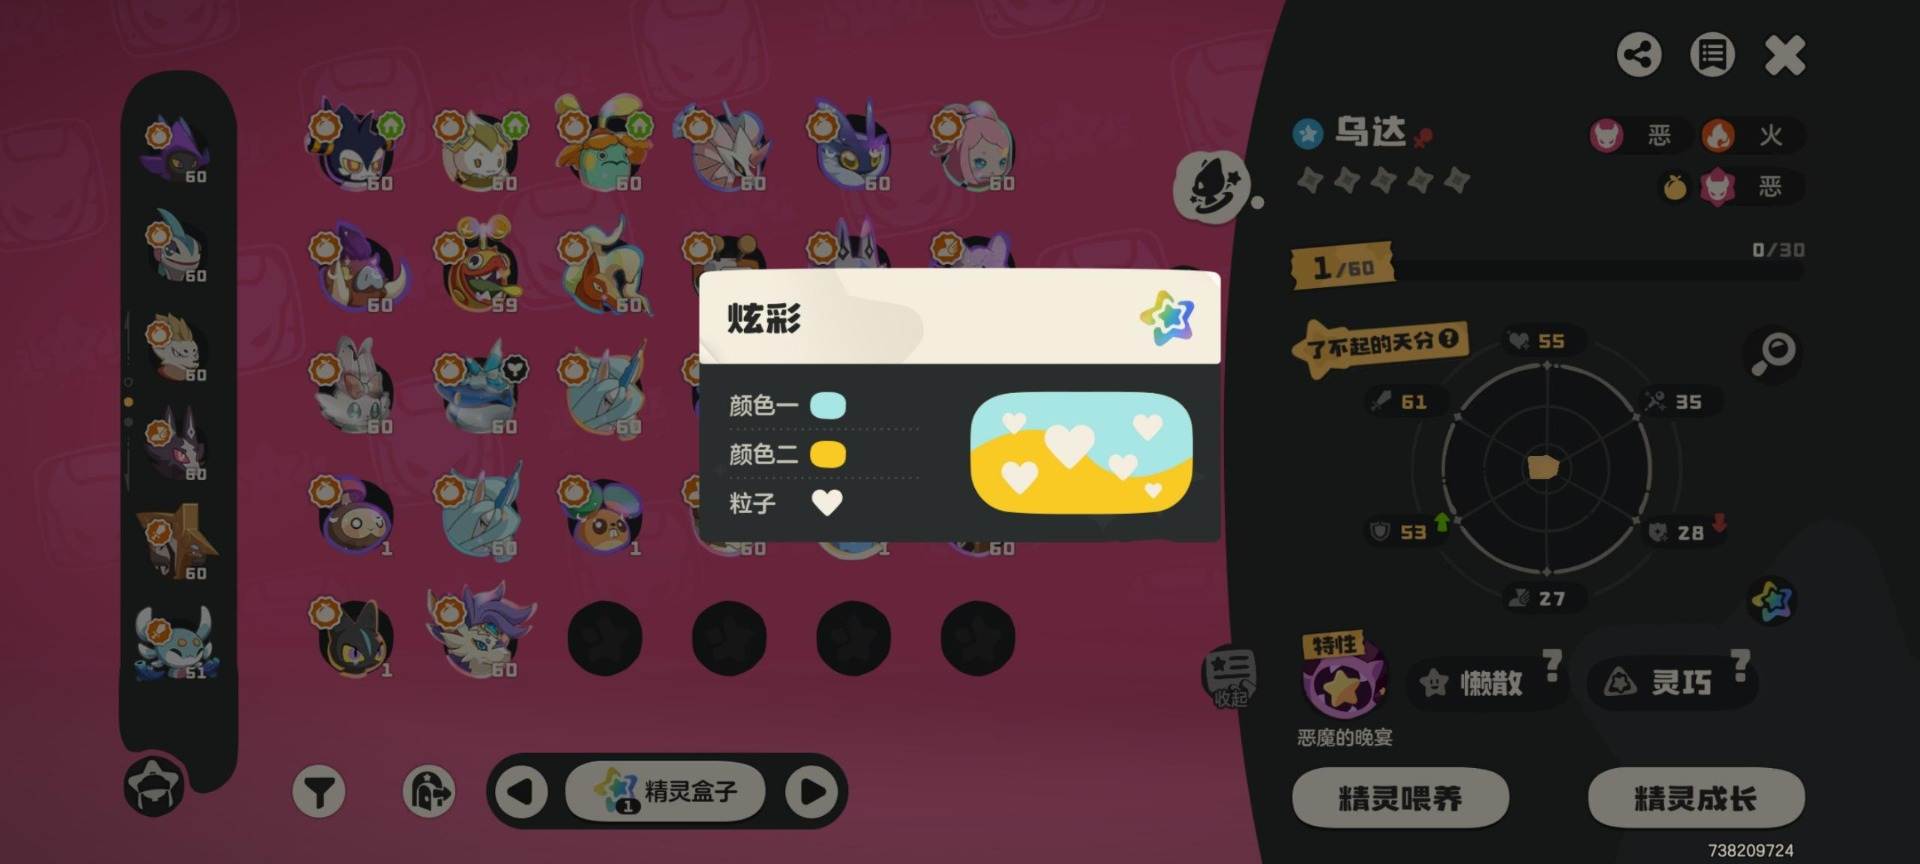Close the spirit detail panel

pyautogui.click(x=1785, y=55)
